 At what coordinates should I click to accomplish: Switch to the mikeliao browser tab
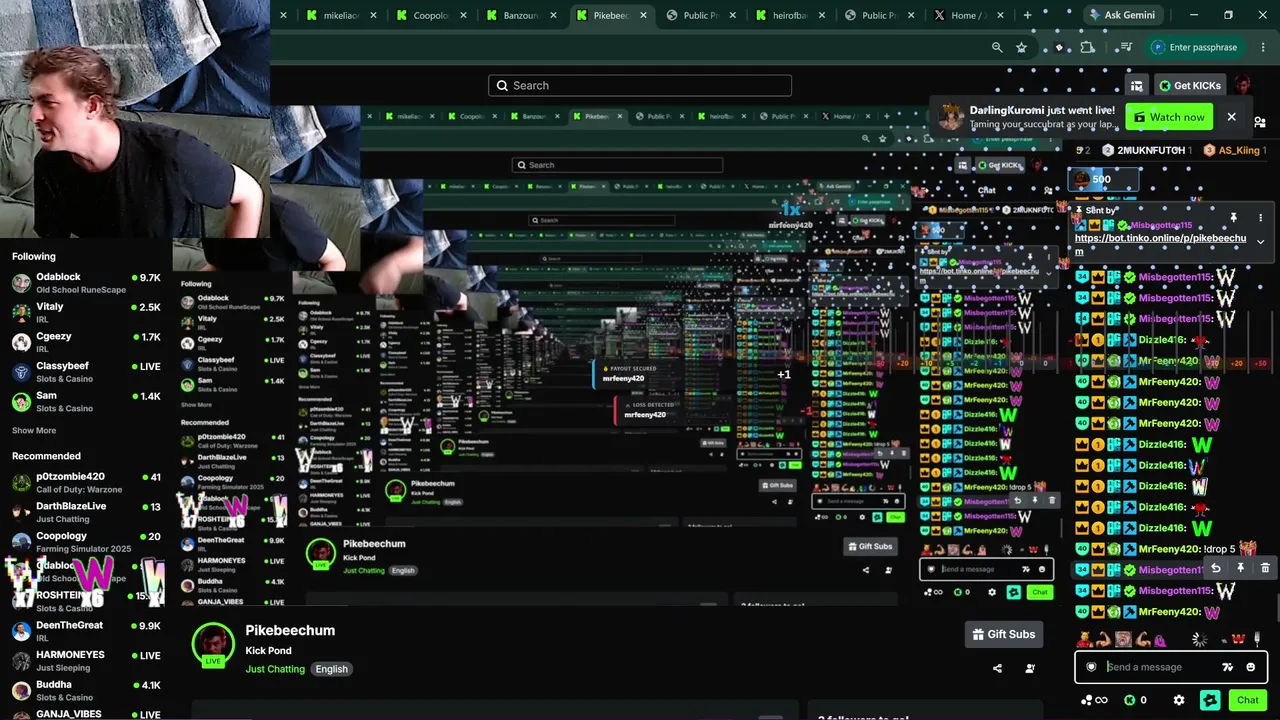click(343, 15)
